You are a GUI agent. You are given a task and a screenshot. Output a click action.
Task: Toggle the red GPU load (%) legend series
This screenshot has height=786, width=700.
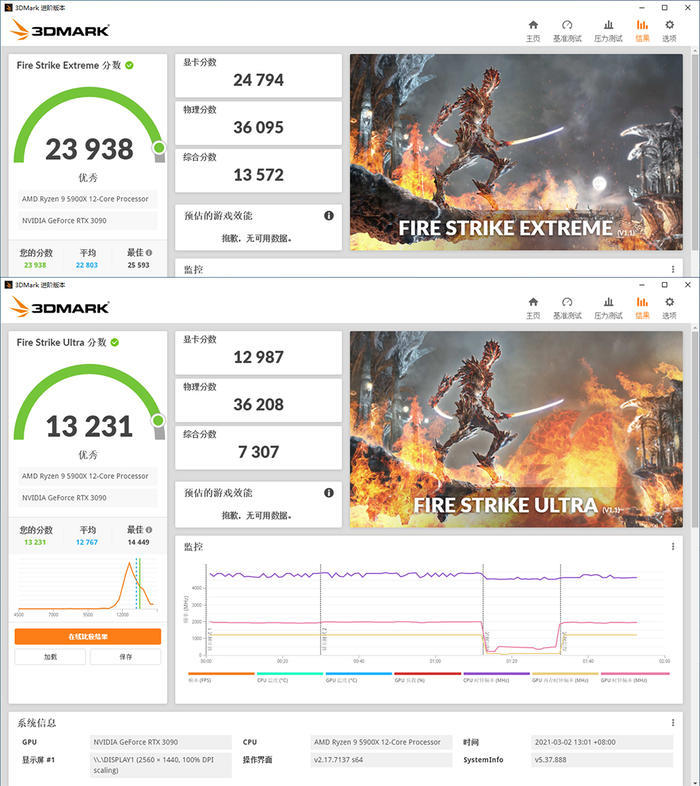[x=427, y=677]
